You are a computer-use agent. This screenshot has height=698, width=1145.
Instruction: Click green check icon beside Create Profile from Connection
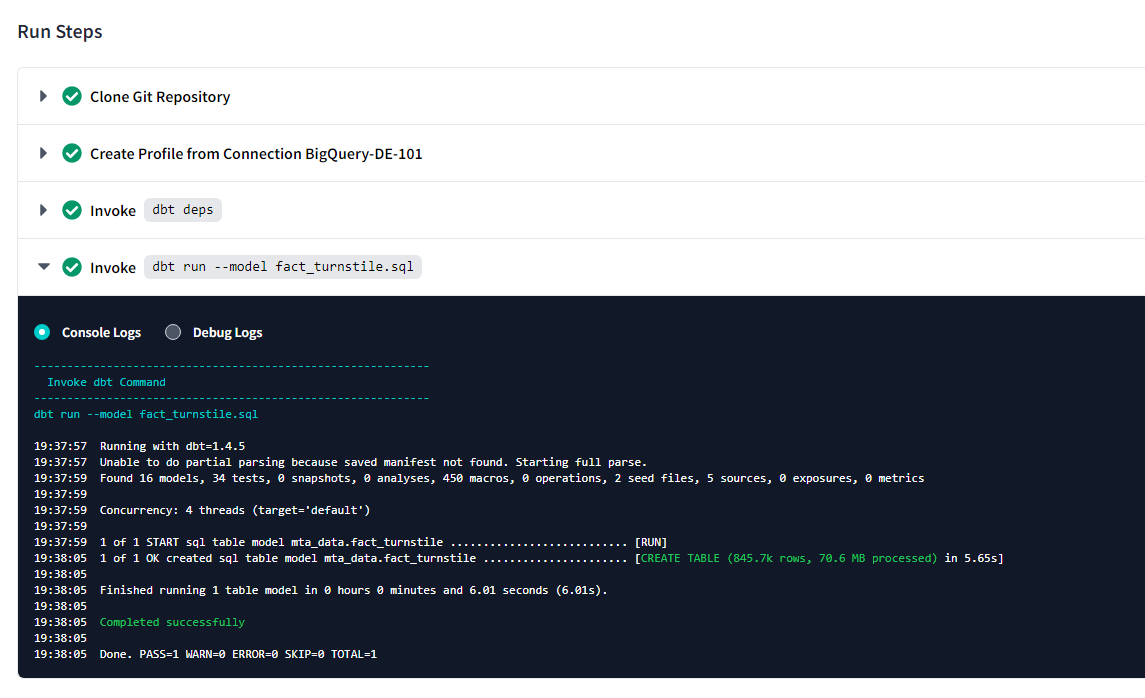tap(72, 153)
